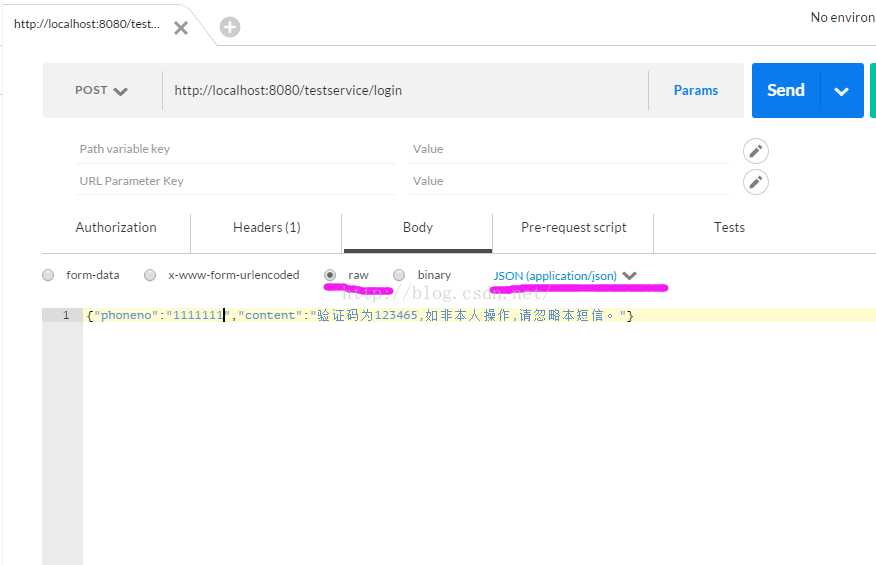Switch to the Headers (1) tab

pyautogui.click(x=266, y=227)
